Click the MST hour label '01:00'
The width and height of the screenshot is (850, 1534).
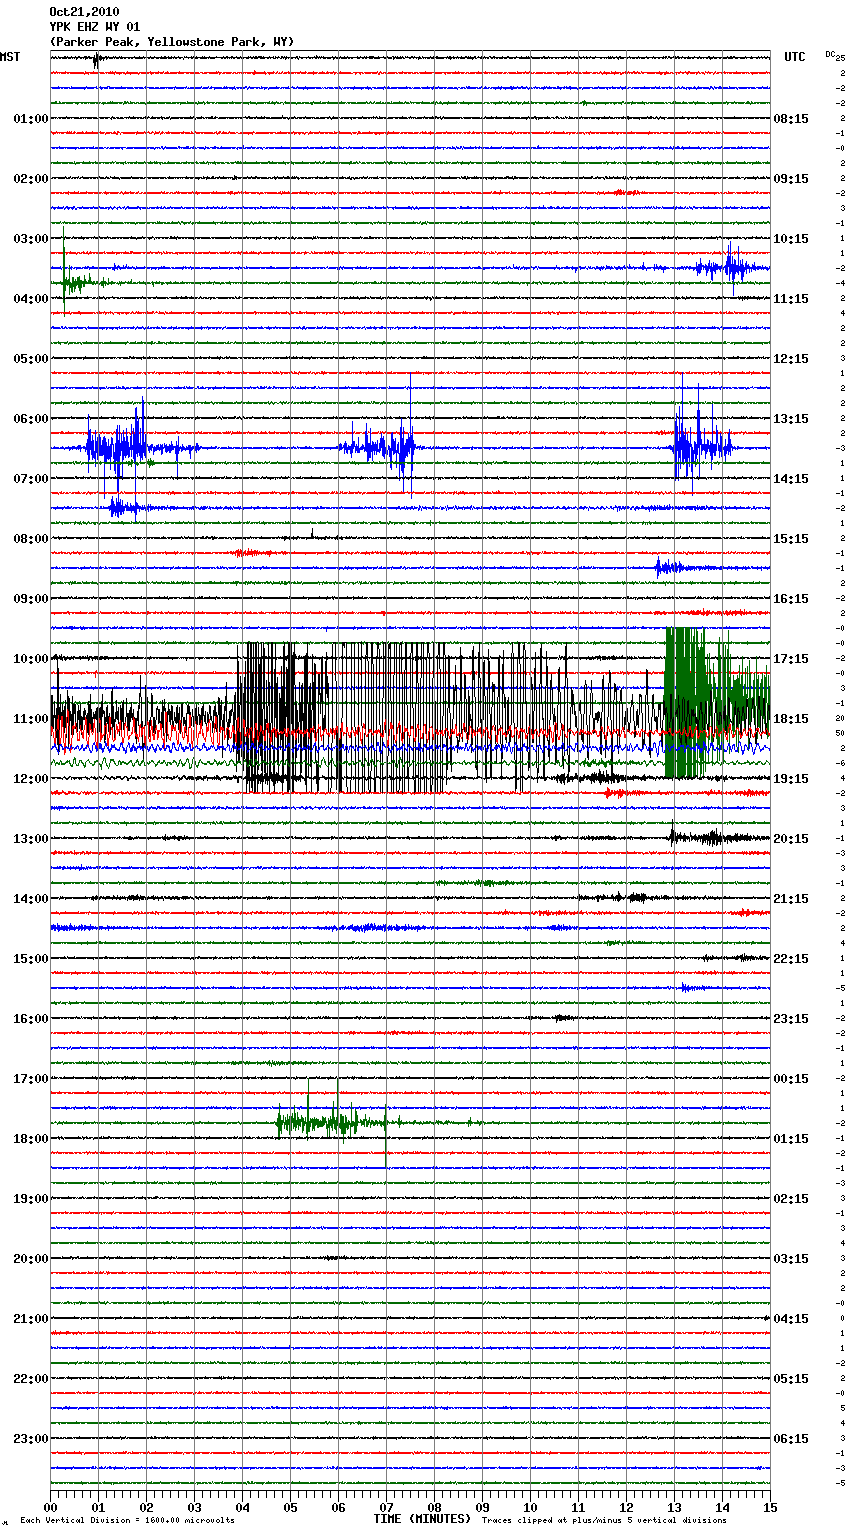coord(30,119)
